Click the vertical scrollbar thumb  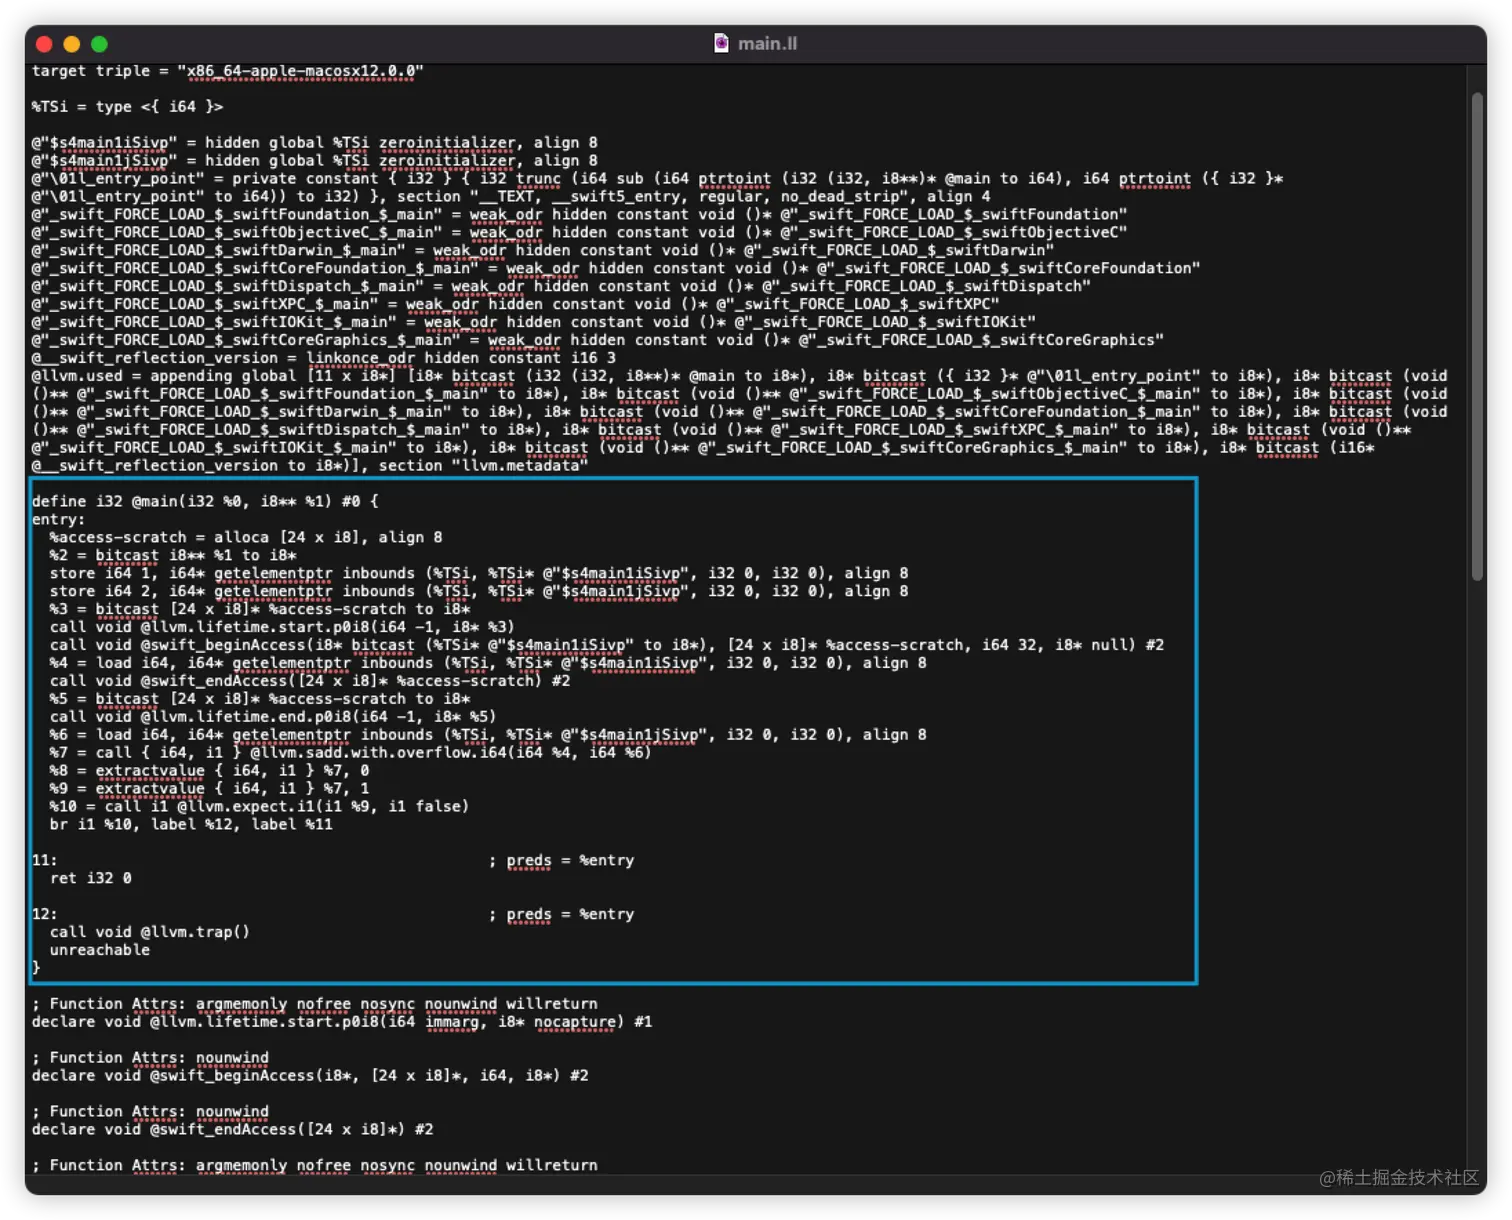tap(1477, 336)
